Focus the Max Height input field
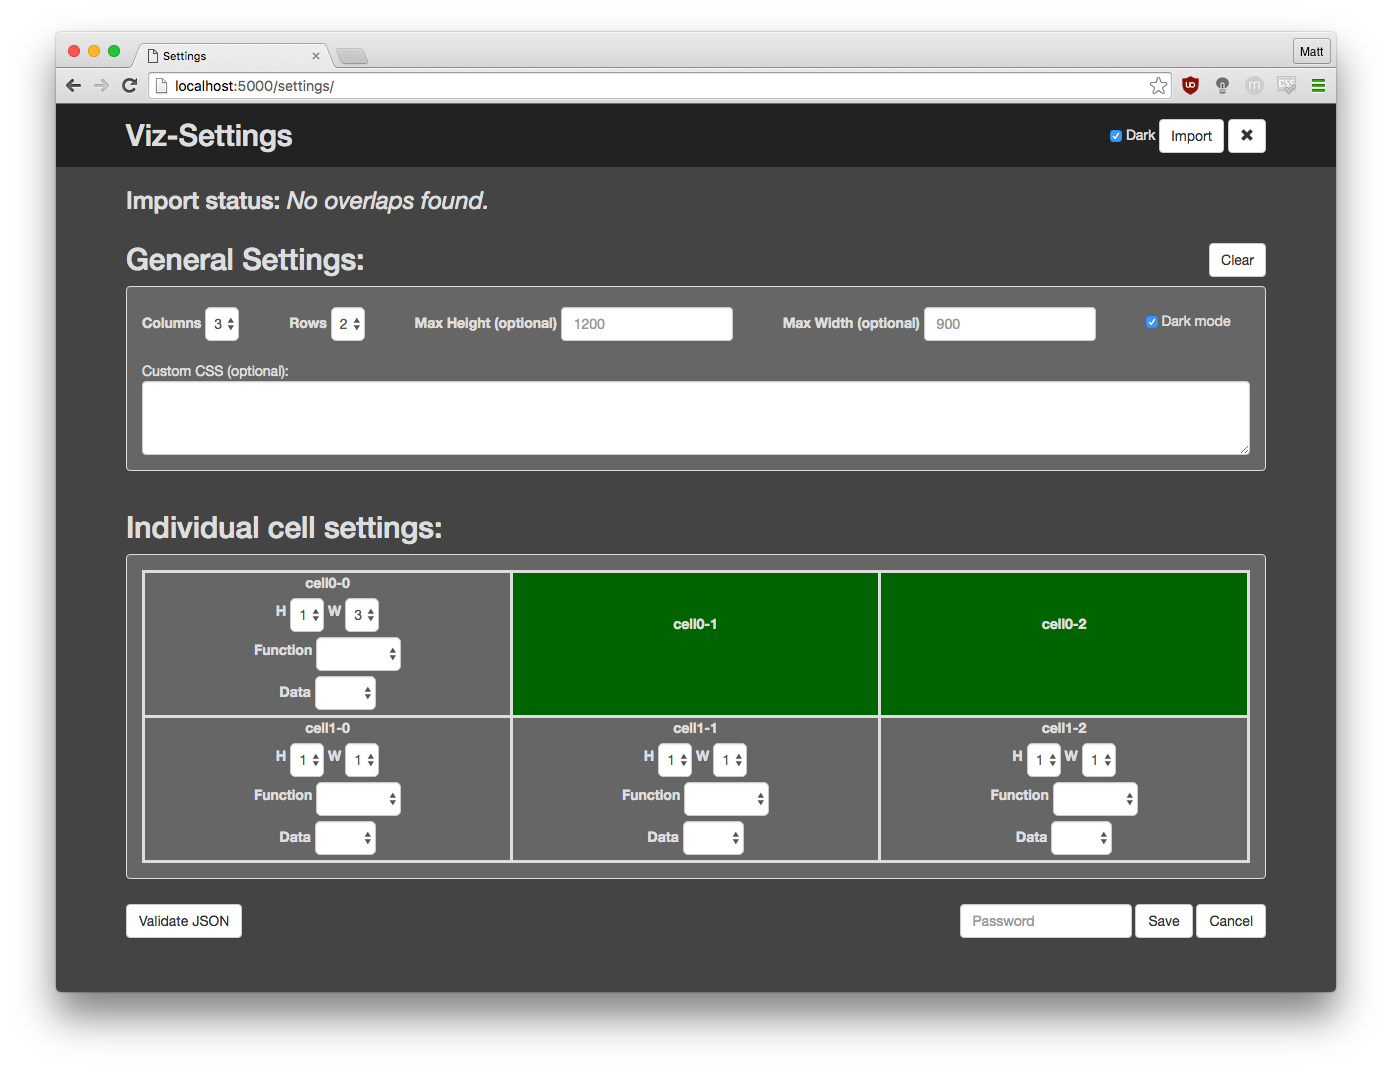This screenshot has height=1072, width=1392. 647,324
